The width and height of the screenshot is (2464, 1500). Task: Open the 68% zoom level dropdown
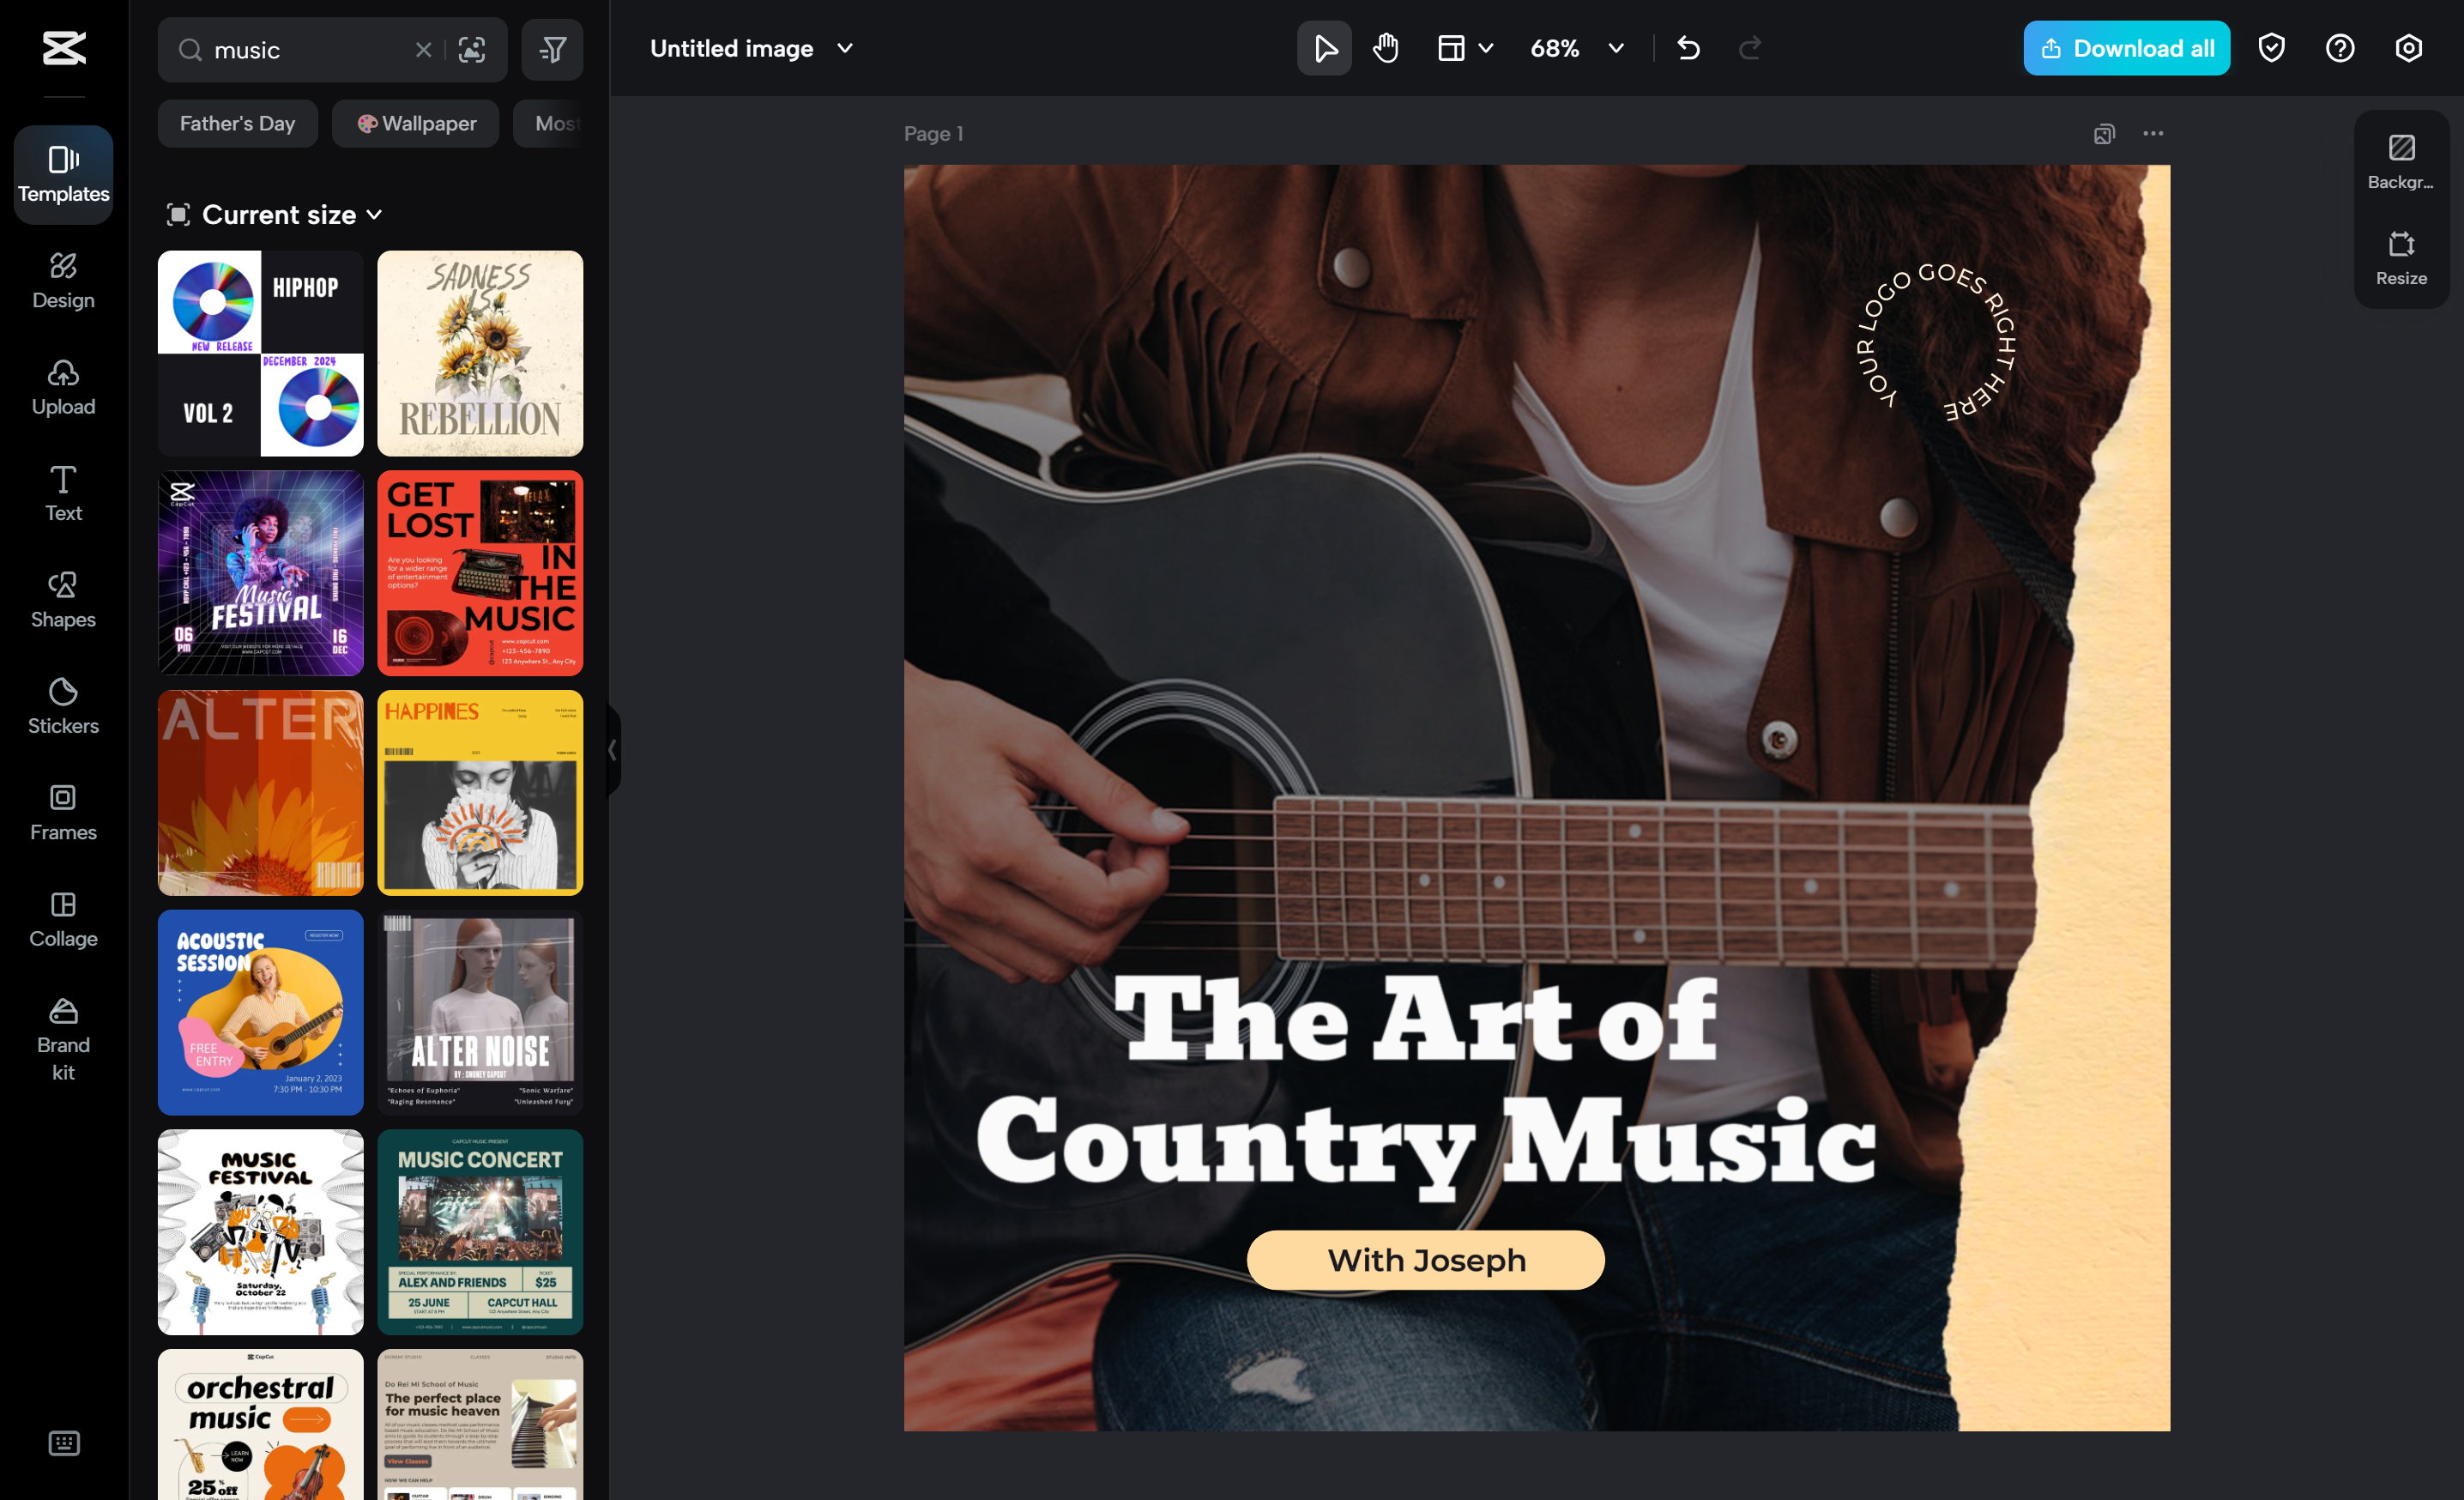1576,47
